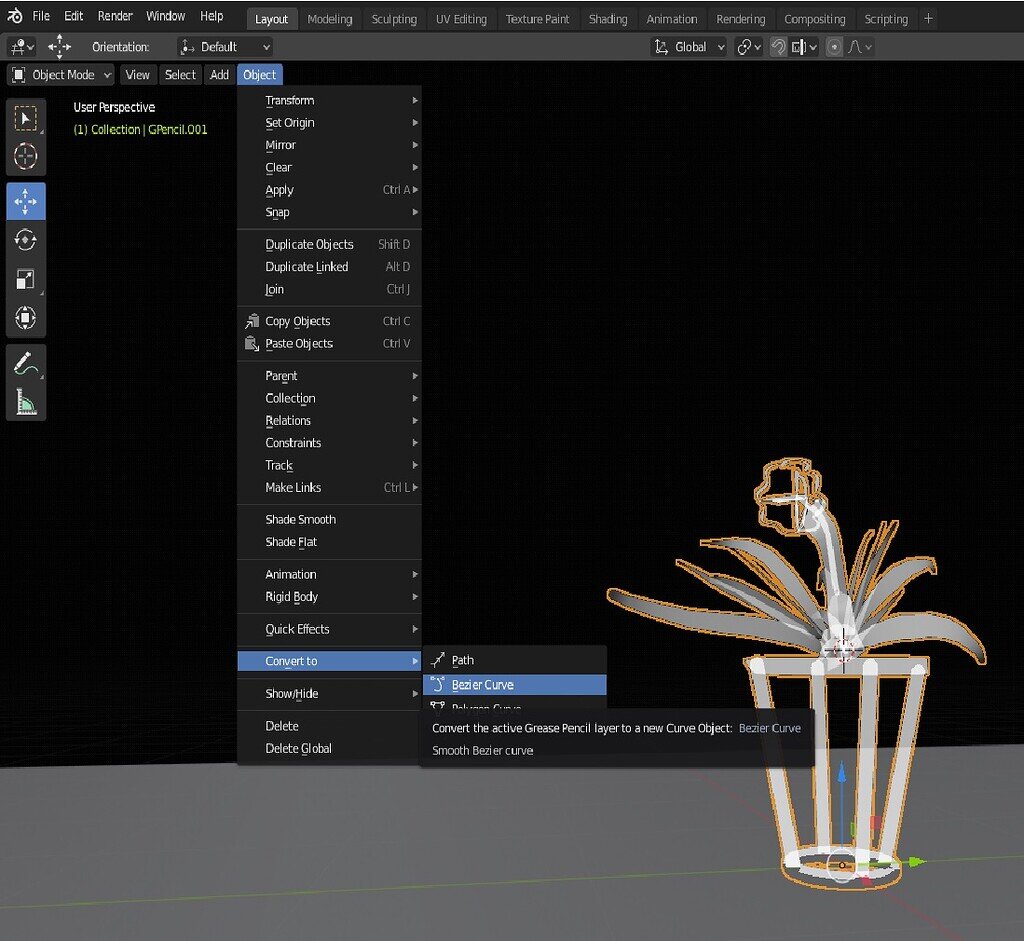
Task: Select the Rotate tool in toolbar
Action: point(26,240)
